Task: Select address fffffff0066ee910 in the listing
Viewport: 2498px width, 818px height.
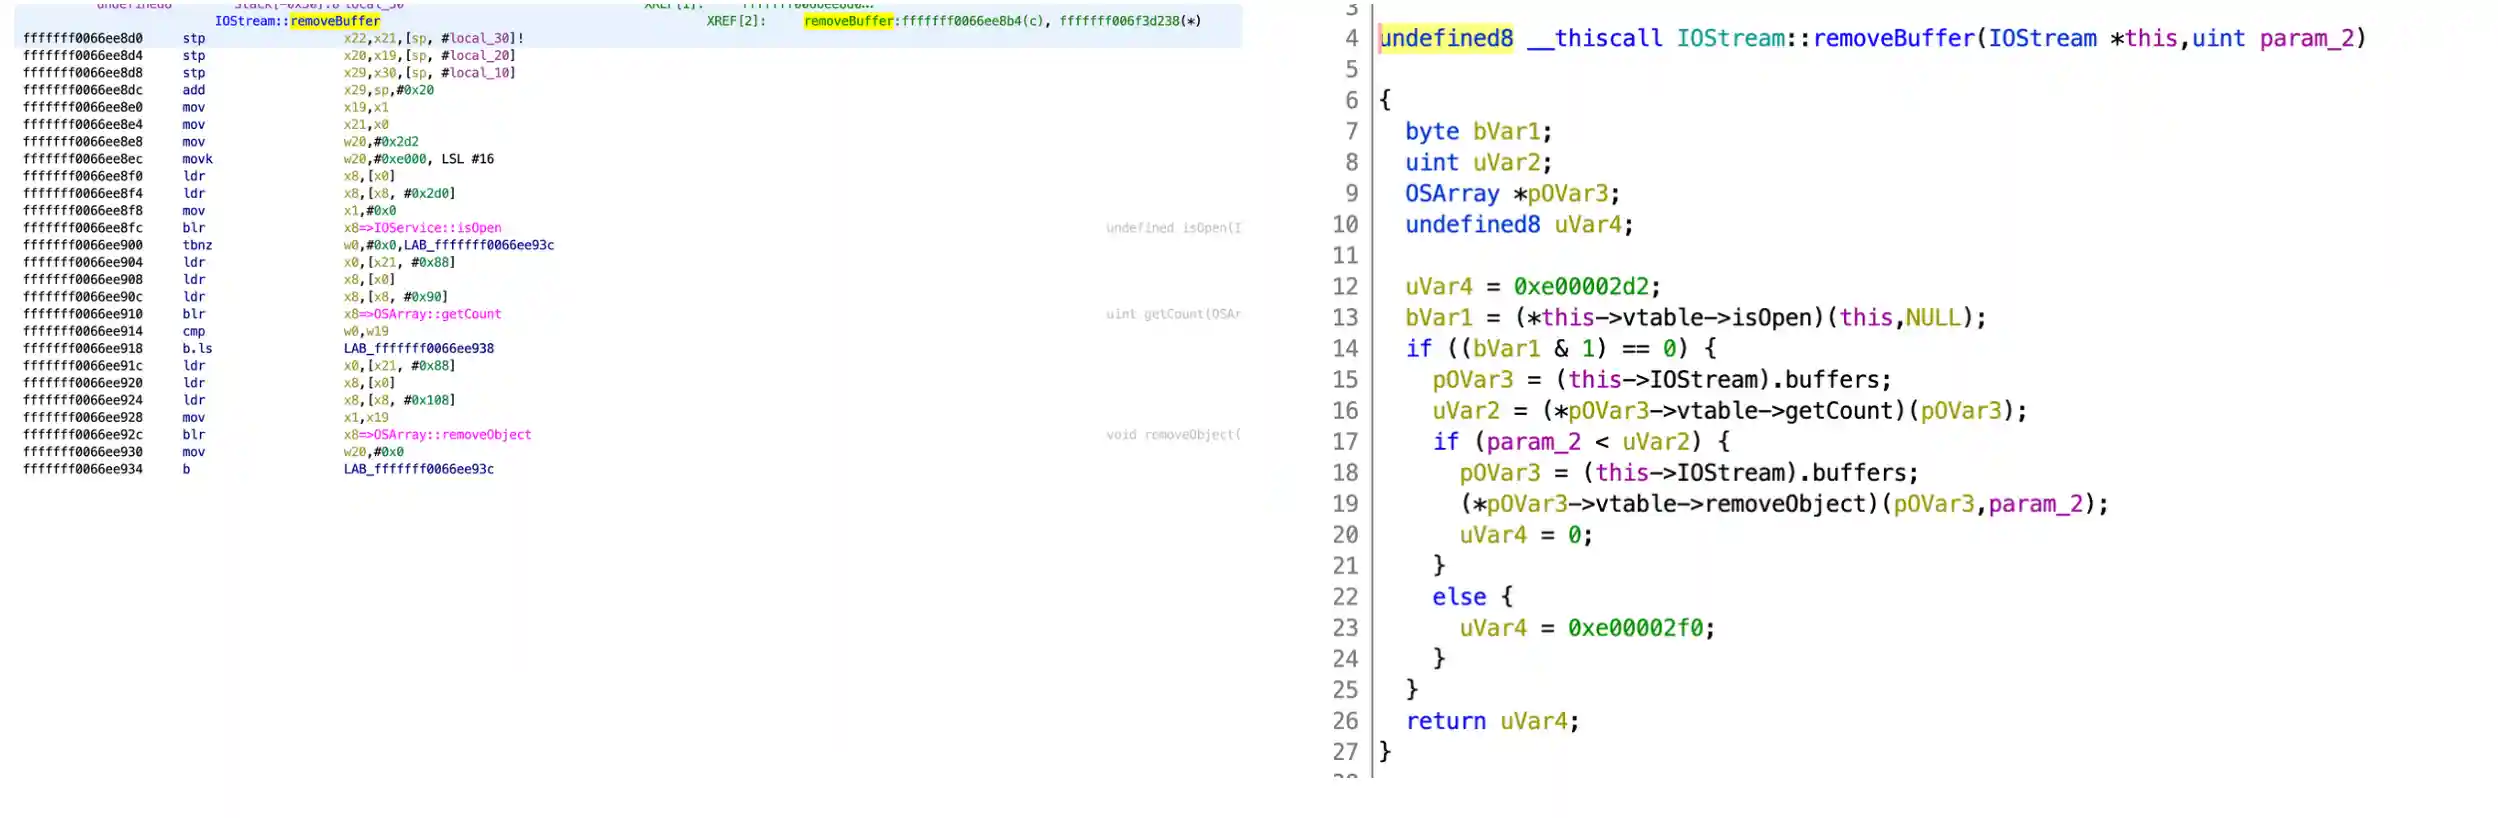Action: tap(83, 314)
